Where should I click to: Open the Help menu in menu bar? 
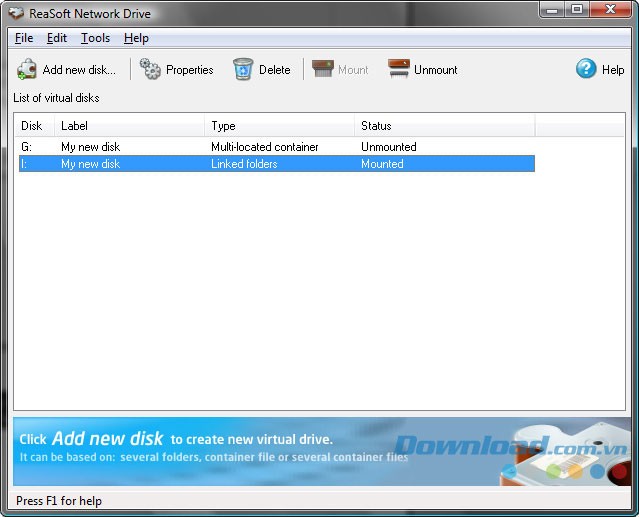click(136, 38)
